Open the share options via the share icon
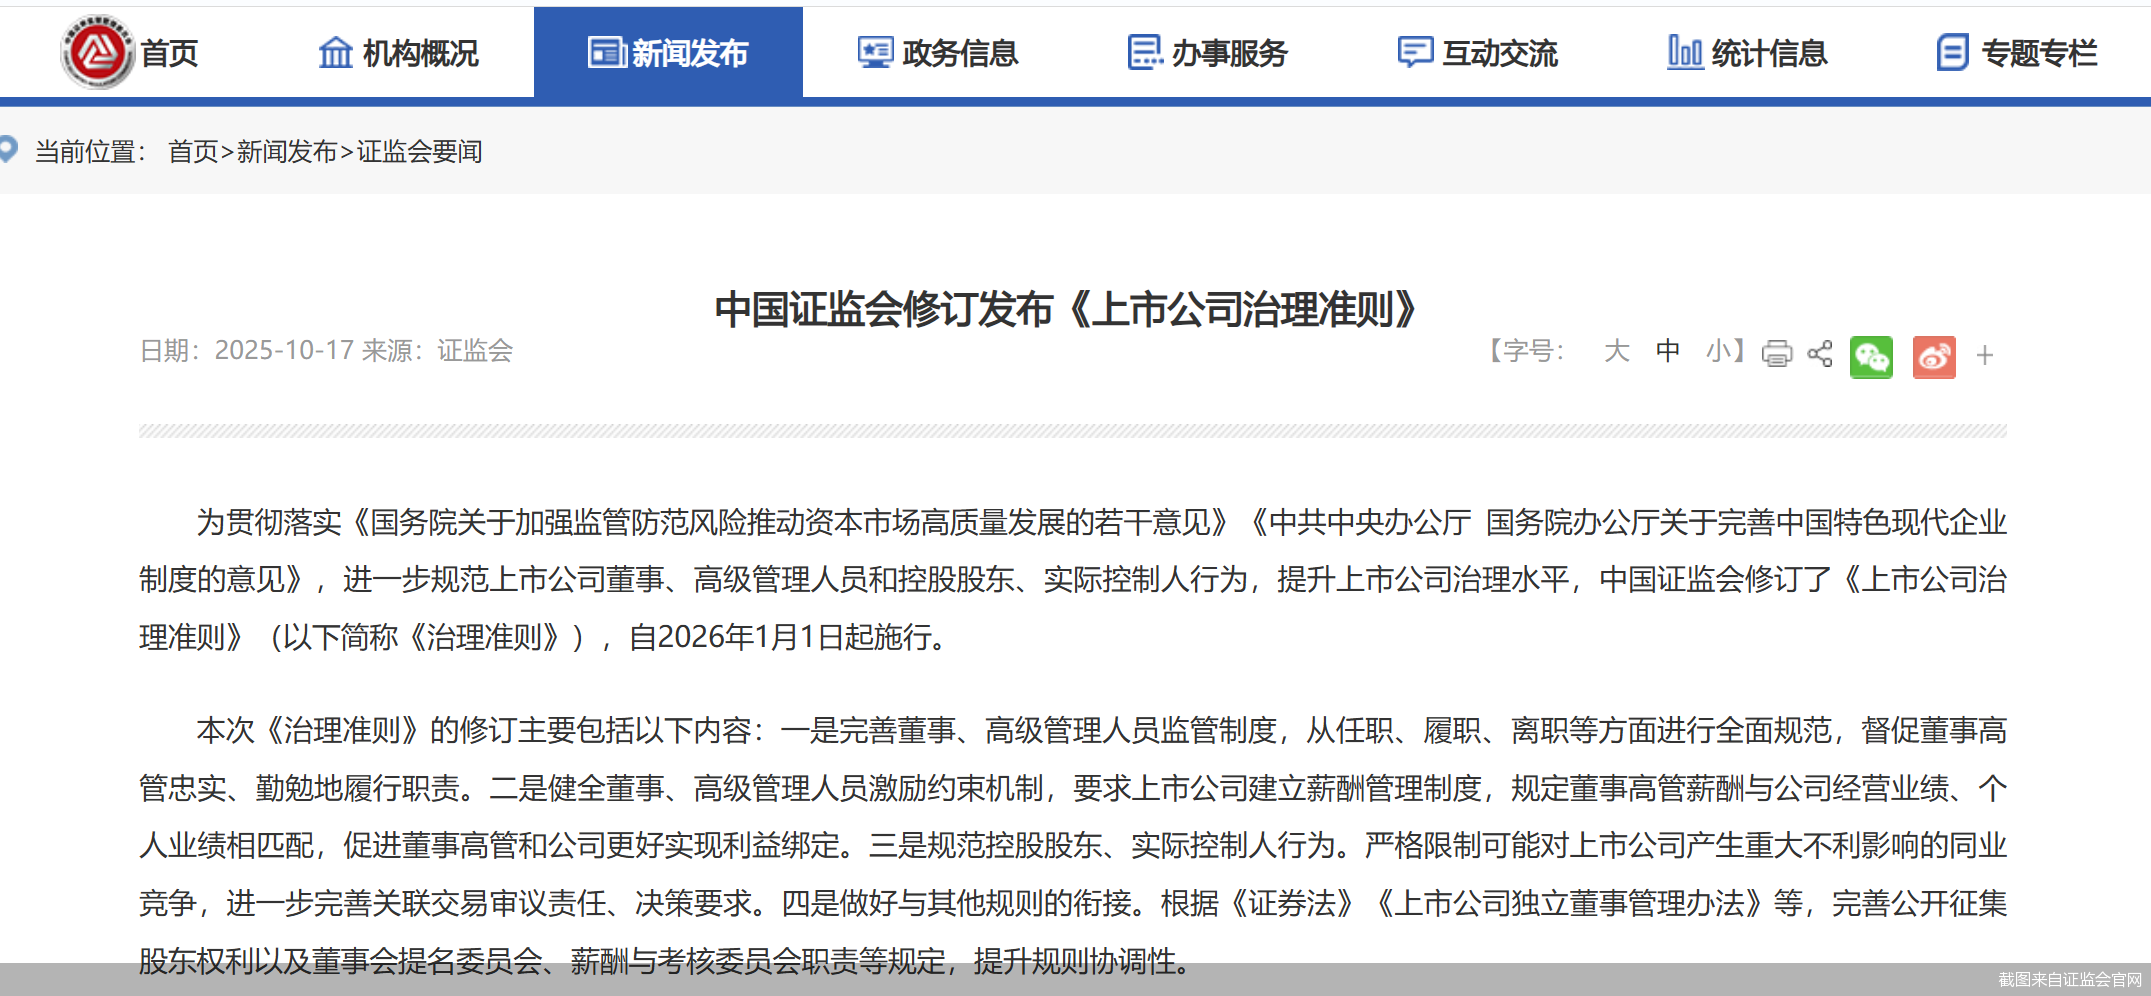Image resolution: width=2151 pixels, height=996 pixels. click(1819, 354)
